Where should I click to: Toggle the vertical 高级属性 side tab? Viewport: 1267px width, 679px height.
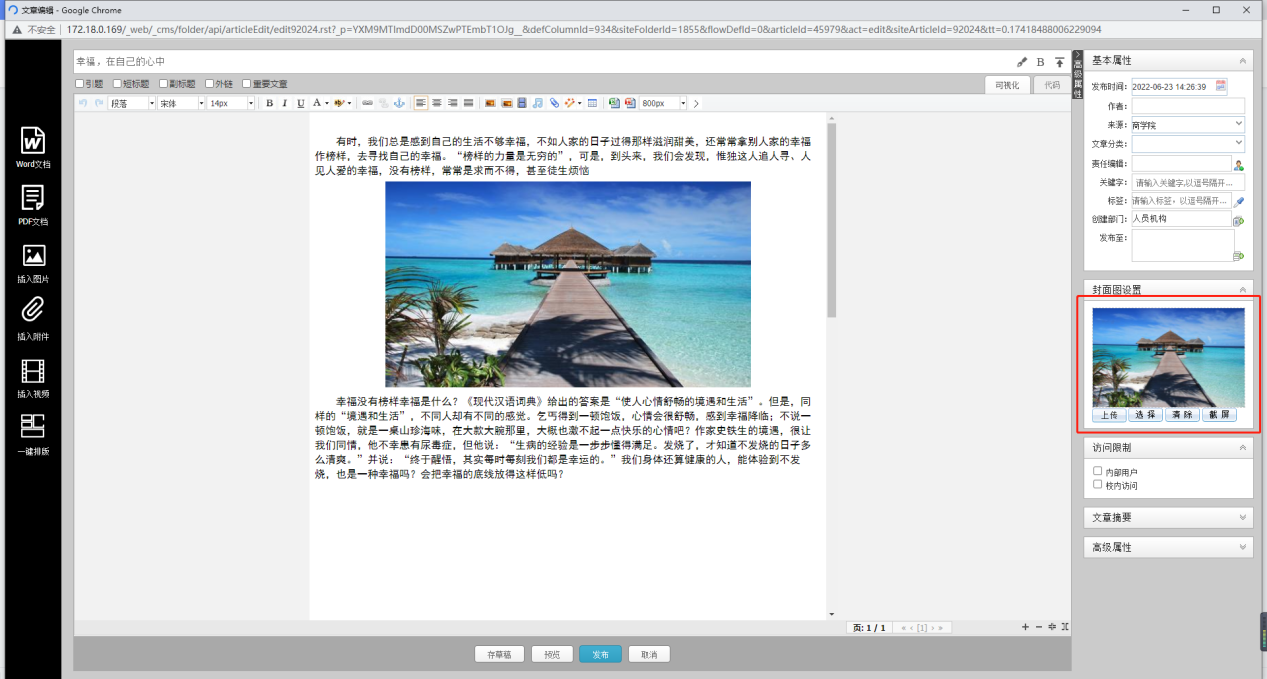pyautogui.click(x=1078, y=75)
